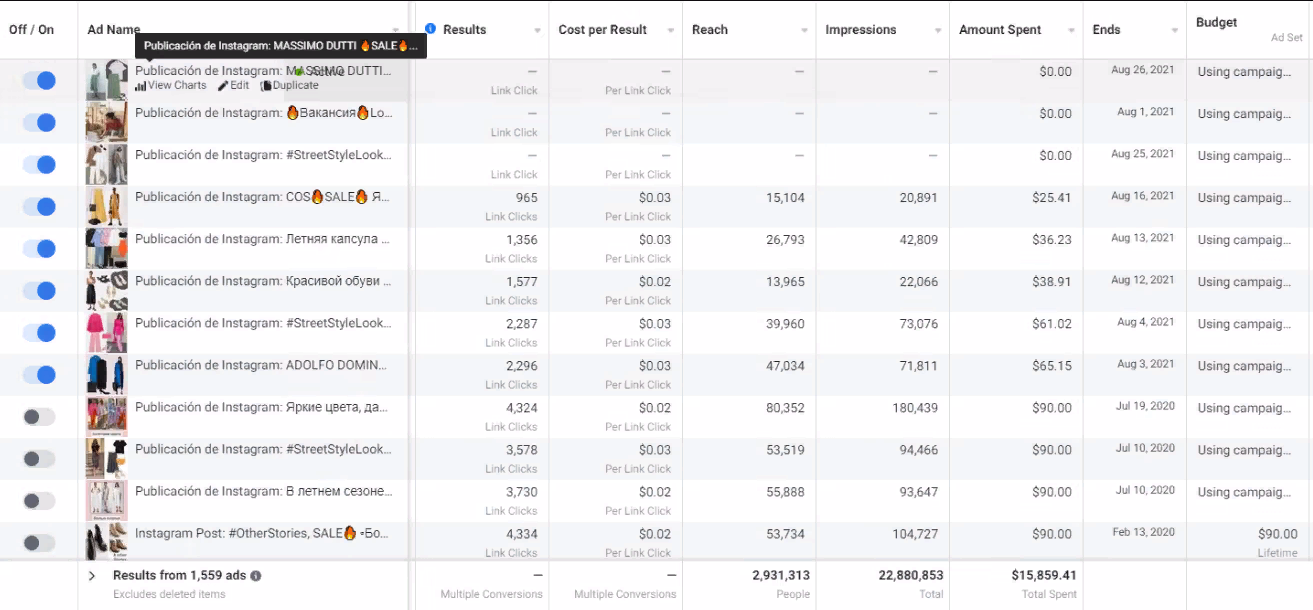Sort by the Impressions column header

(861, 30)
